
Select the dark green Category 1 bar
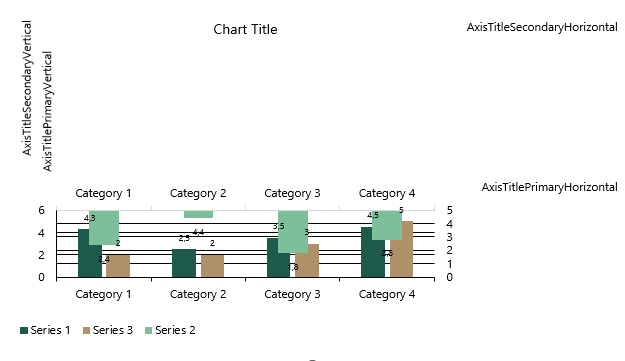tap(90, 253)
